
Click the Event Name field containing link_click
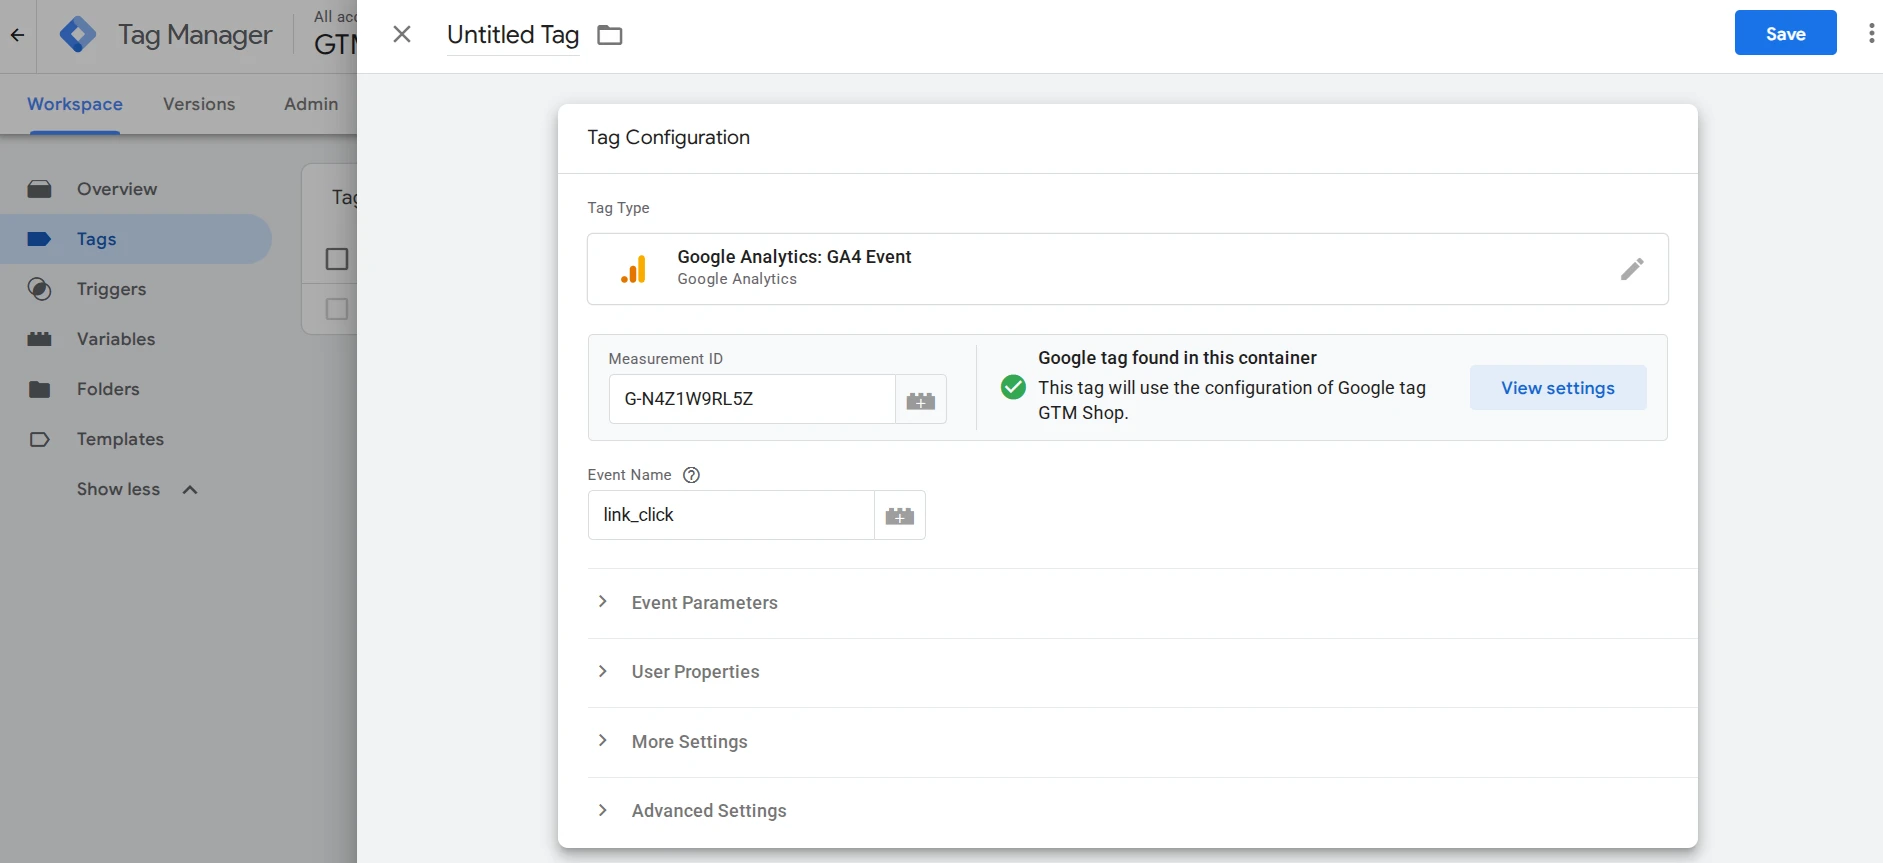click(x=731, y=515)
